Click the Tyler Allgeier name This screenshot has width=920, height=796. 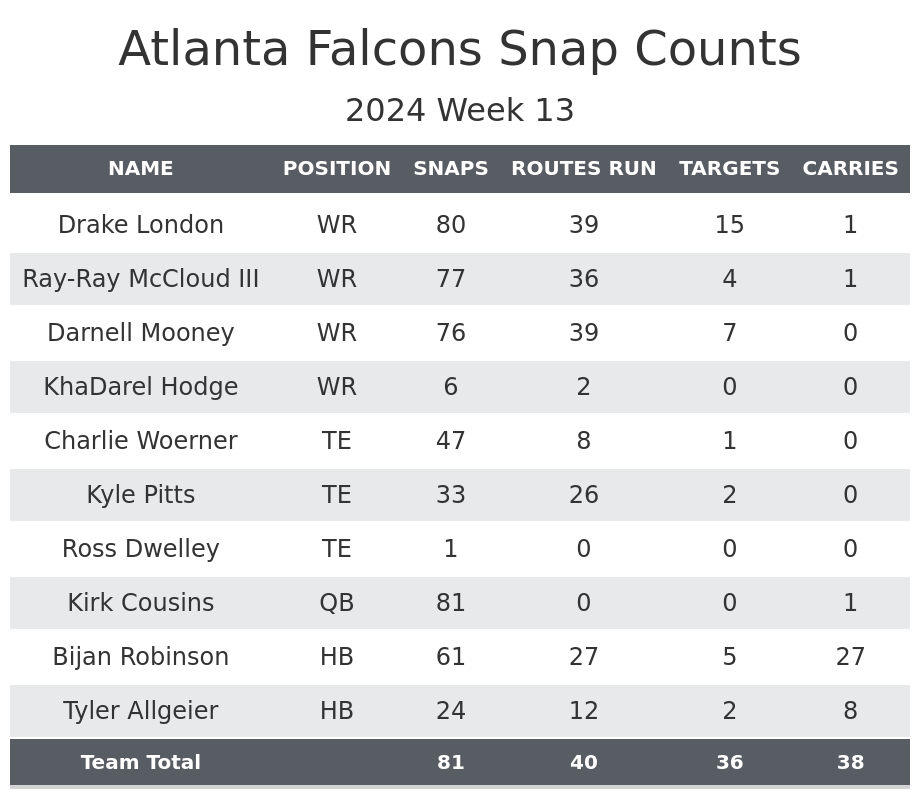click(141, 711)
